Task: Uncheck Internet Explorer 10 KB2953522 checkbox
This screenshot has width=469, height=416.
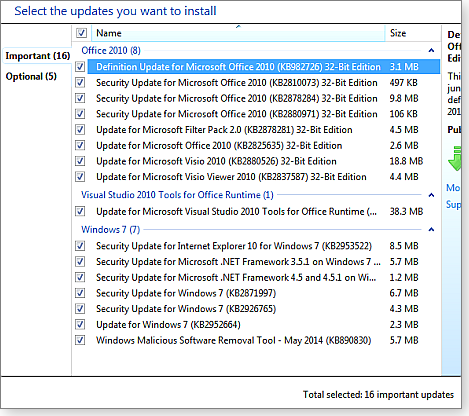Action: pos(80,246)
